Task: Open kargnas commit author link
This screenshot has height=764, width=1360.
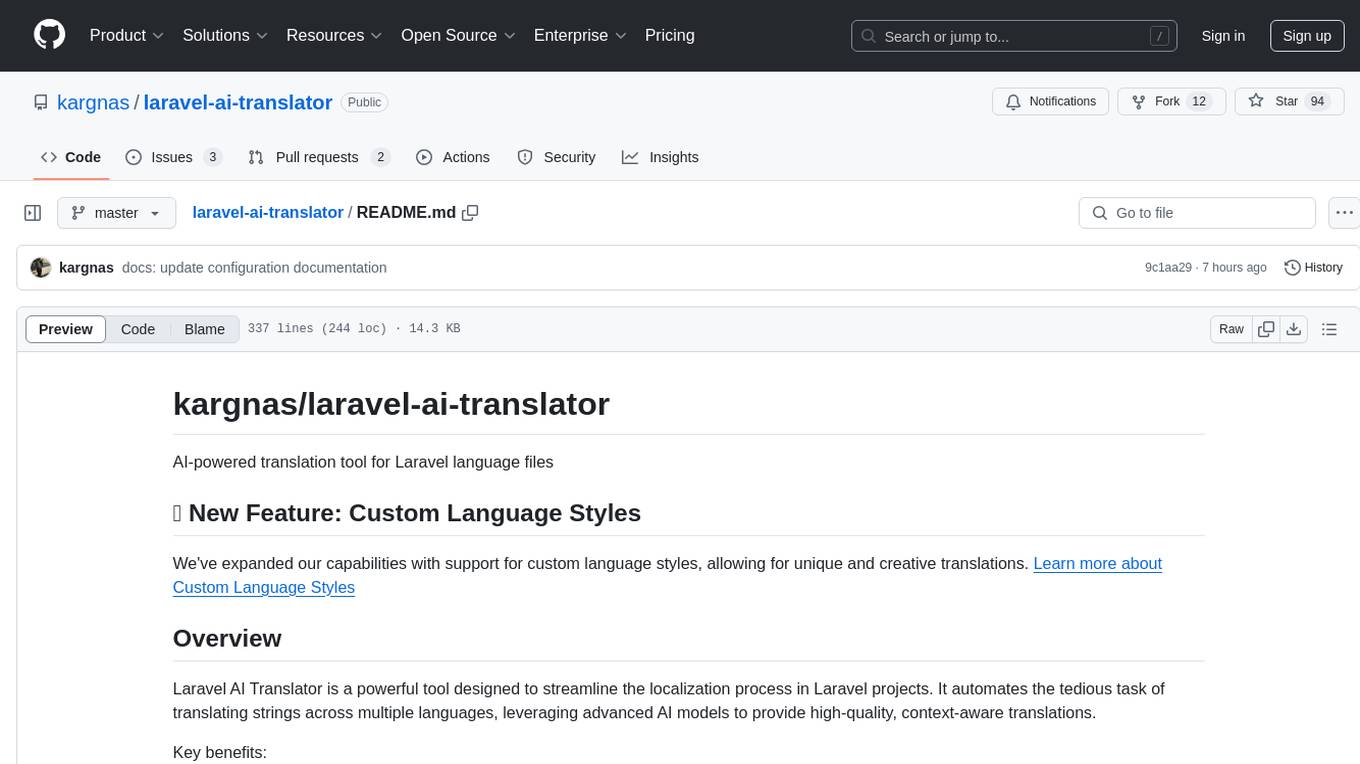Action: click(x=86, y=268)
